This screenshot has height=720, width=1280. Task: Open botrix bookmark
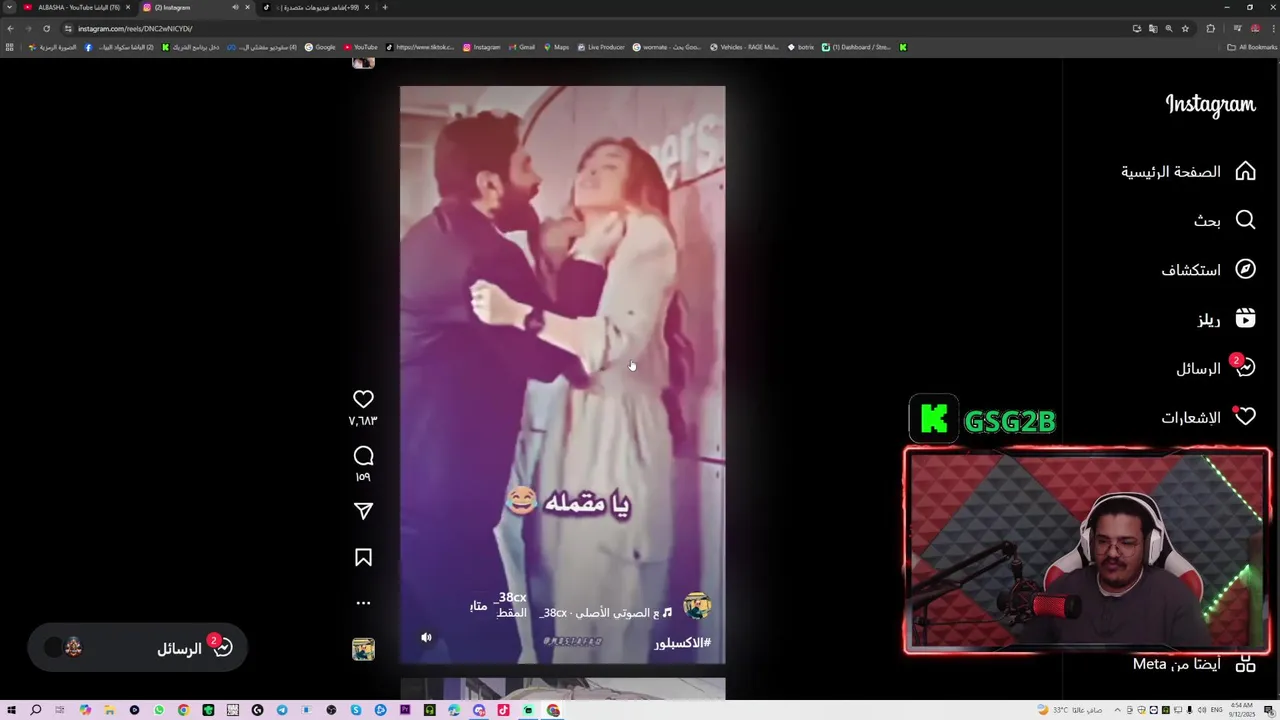click(x=801, y=47)
